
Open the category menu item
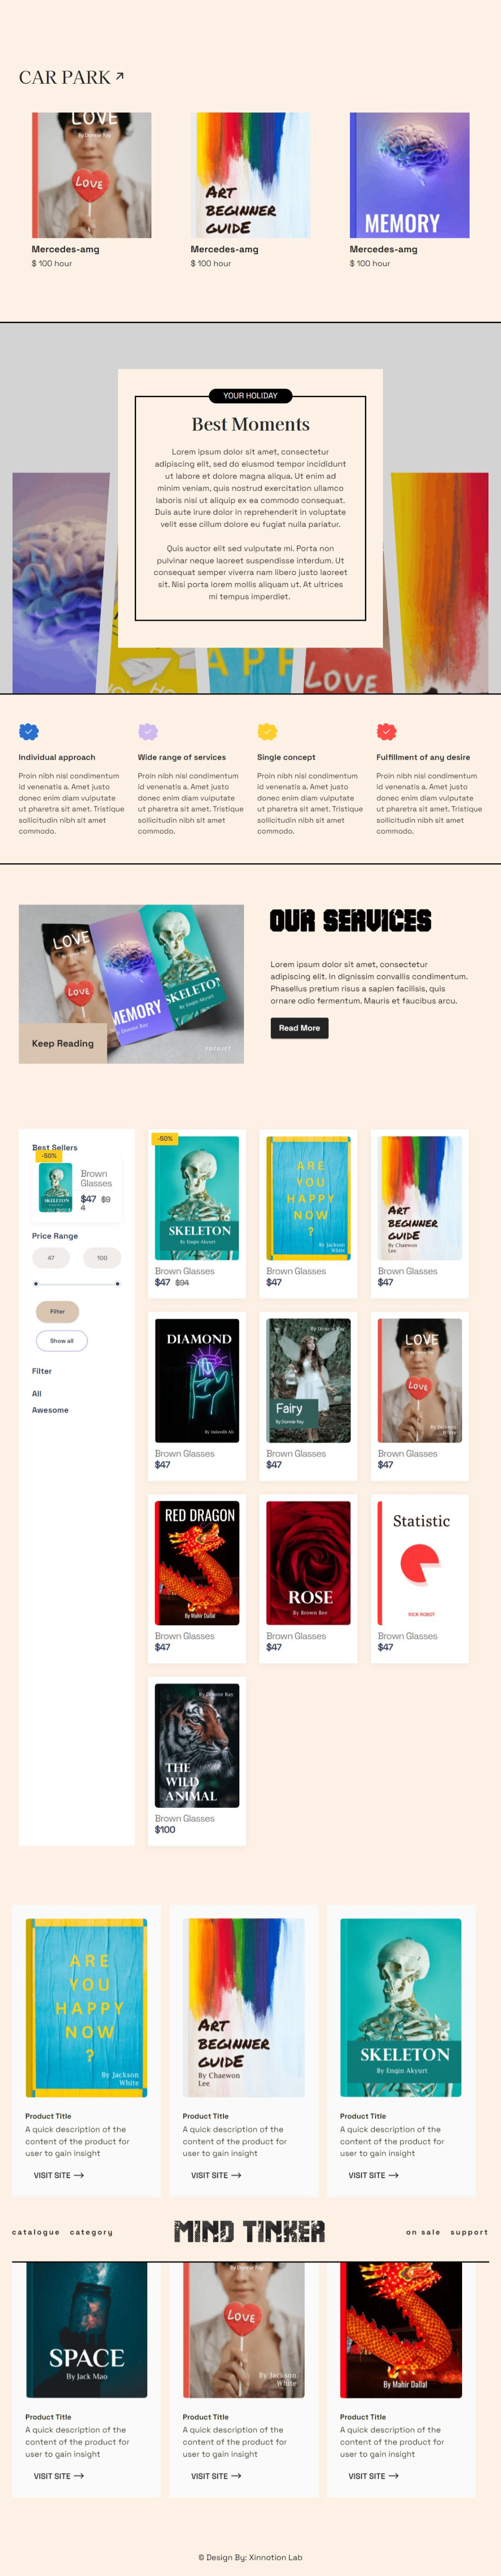[91, 2232]
